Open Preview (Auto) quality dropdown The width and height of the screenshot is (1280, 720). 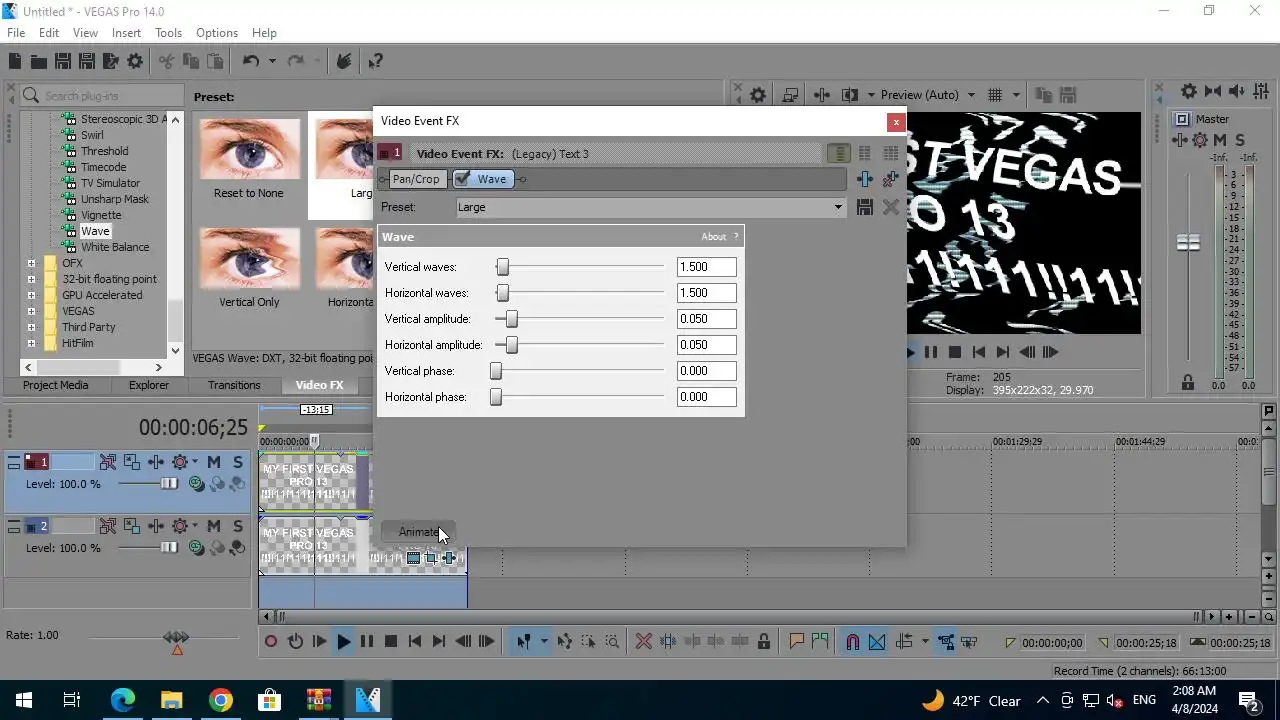(971, 95)
